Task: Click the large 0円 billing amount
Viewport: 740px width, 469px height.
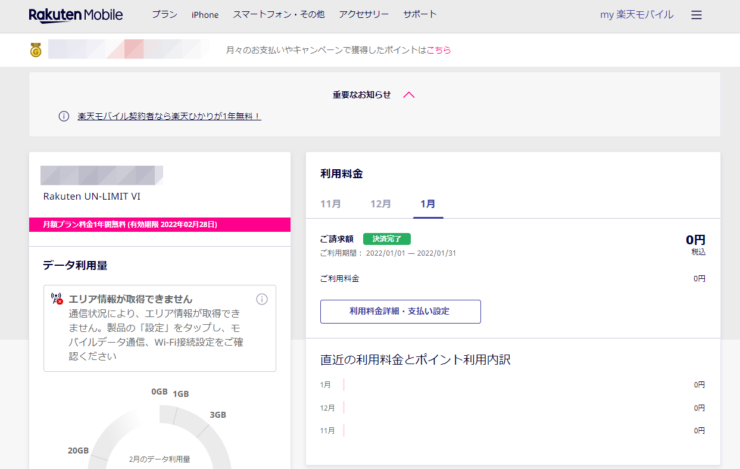Action: click(695, 240)
